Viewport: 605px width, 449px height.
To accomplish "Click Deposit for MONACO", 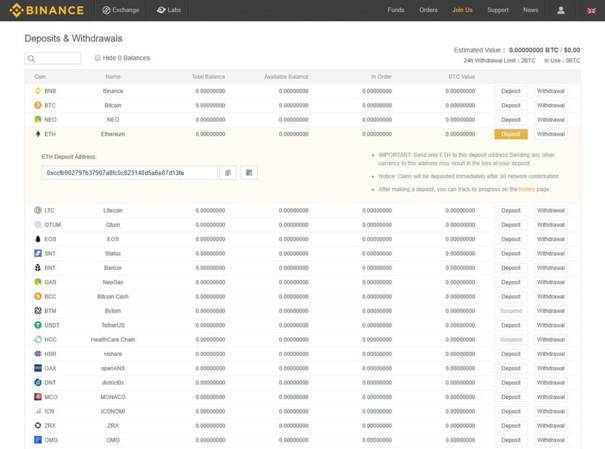I will click(x=511, y=397).
